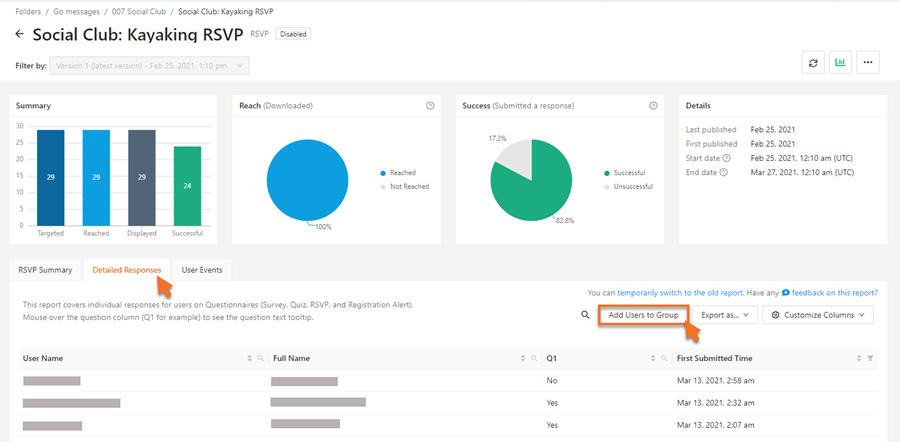The width and height of the screenshot is (900, 442).
Task: Open the Reach card help icon
Action: (x=430, y=106)
